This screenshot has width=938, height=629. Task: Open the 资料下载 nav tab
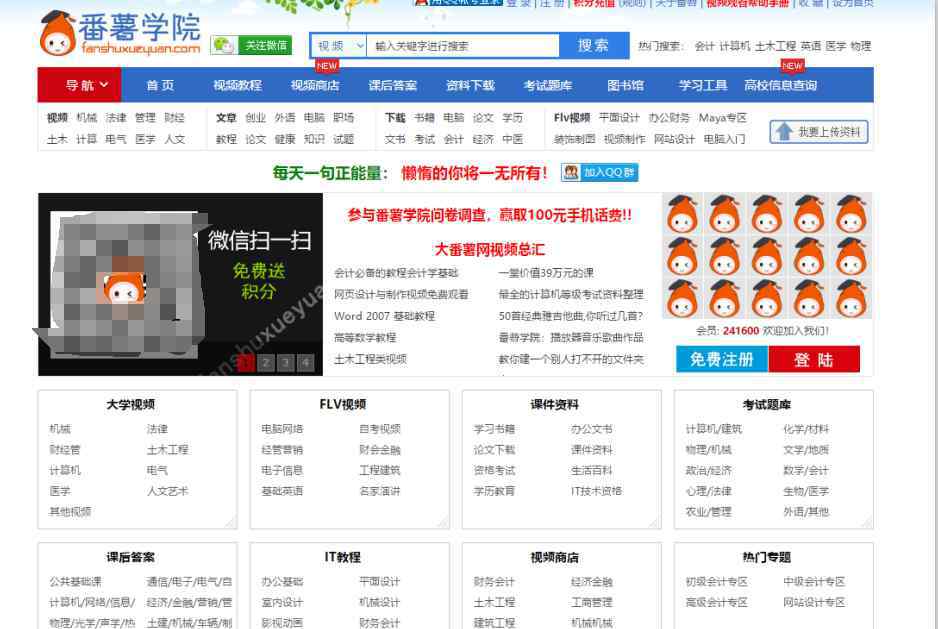coord(470,85)
